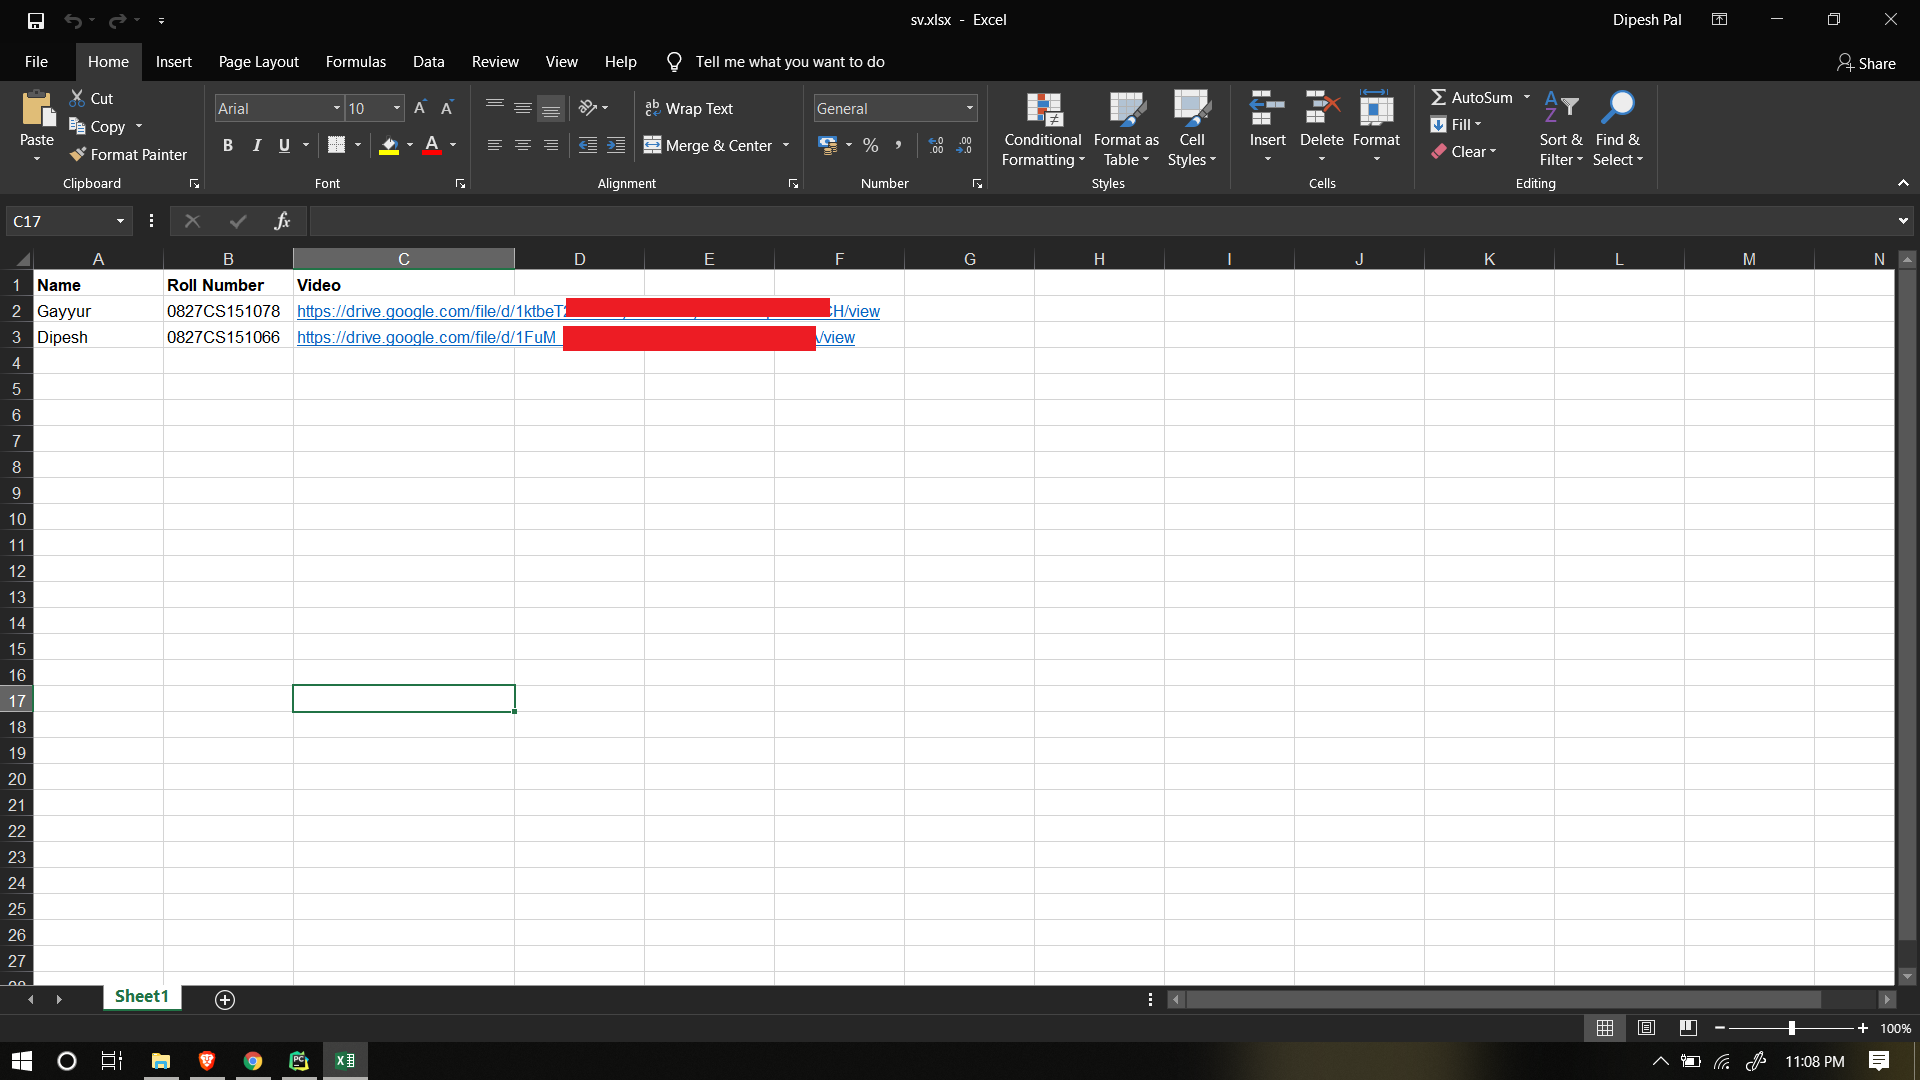1920x1080 pixels.
Task: Expand the General number format dropdown
Action: 969,108
